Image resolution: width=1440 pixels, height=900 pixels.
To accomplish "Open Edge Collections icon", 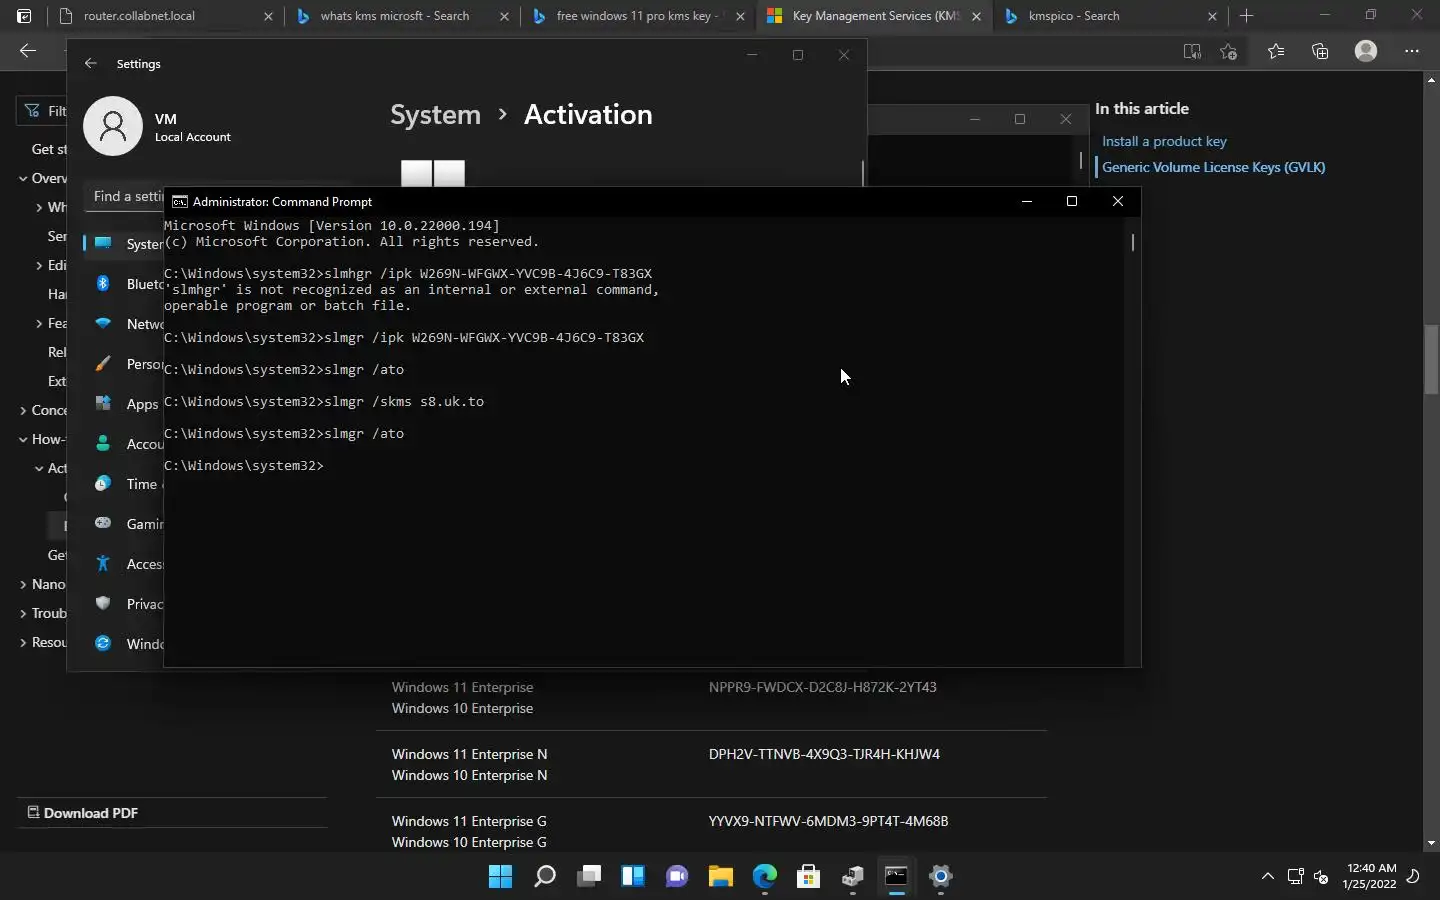I will point(1320,51).
